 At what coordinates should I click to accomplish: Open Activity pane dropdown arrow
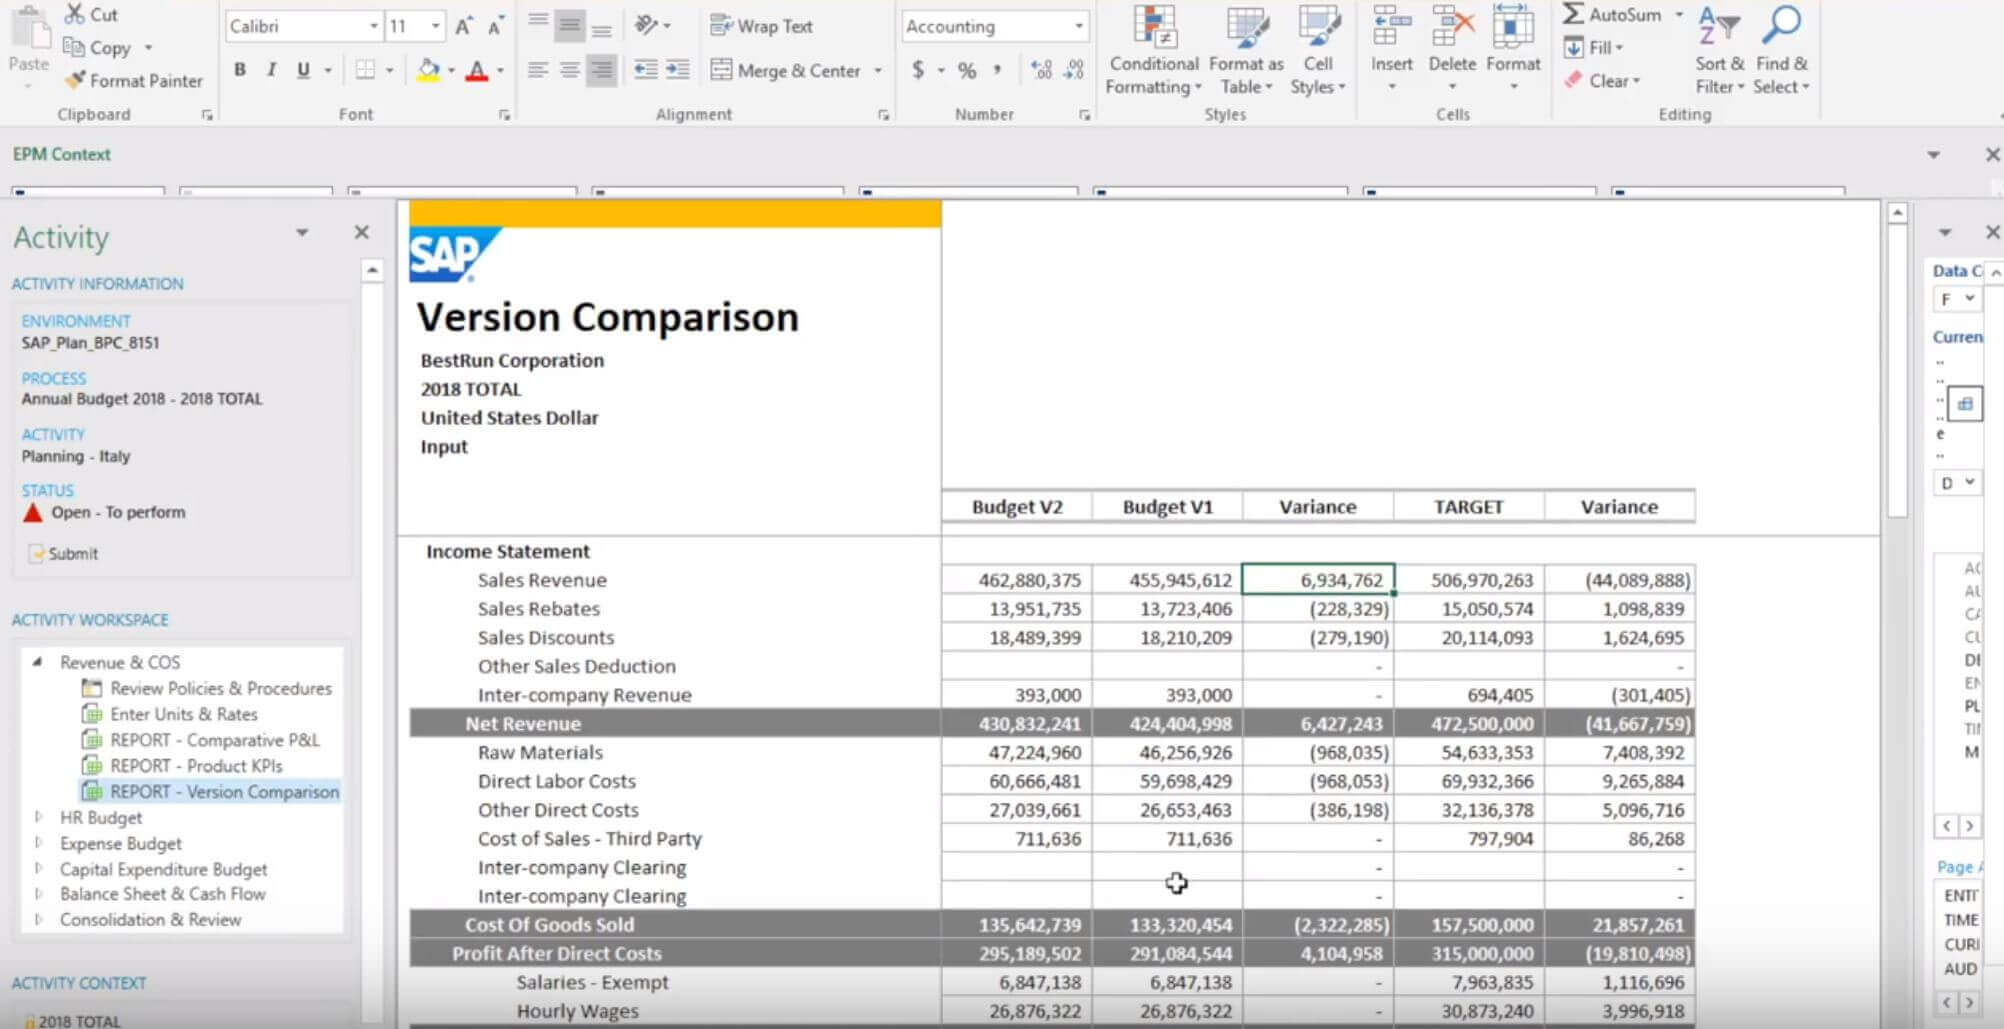tap(302, 233)
